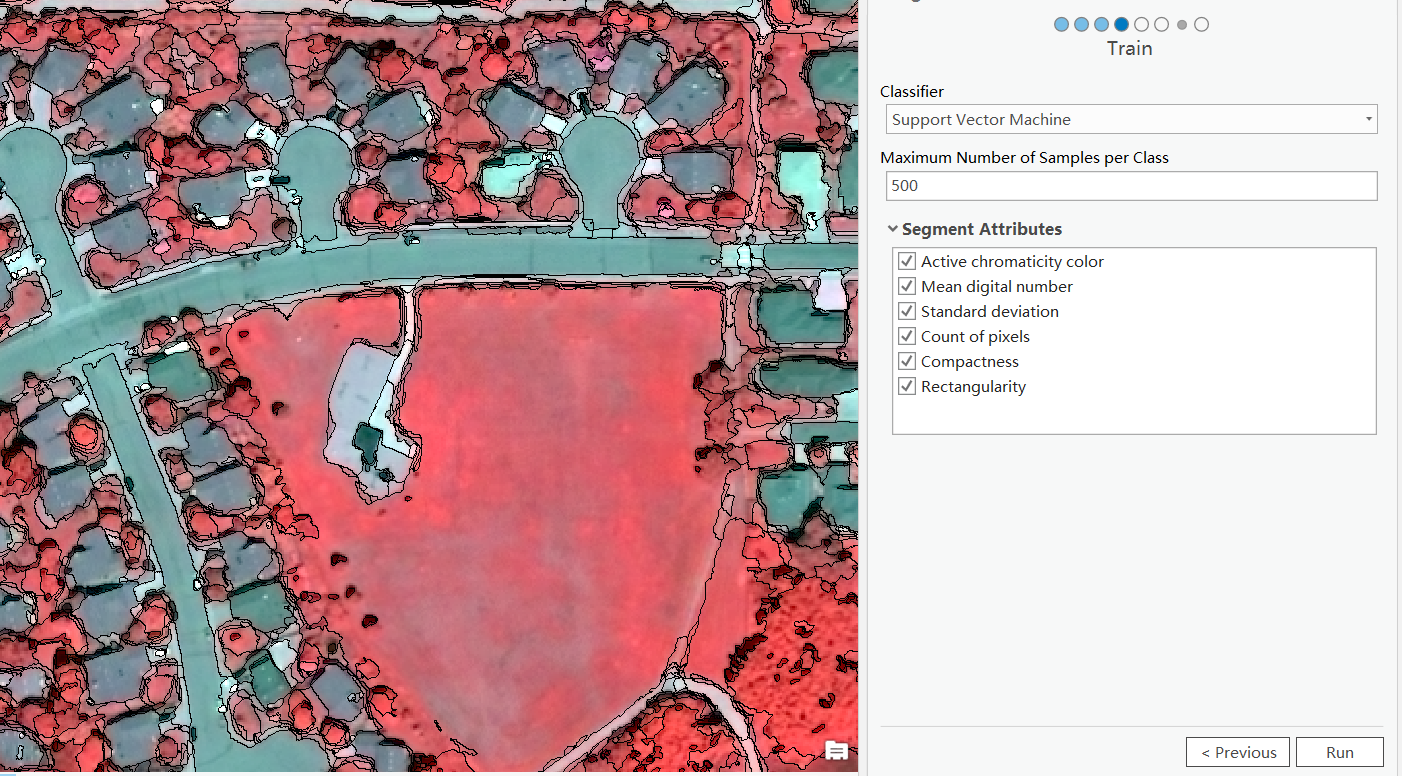Click the third completed wizard step dot

pyautogui.click(x=1101, y=24)
